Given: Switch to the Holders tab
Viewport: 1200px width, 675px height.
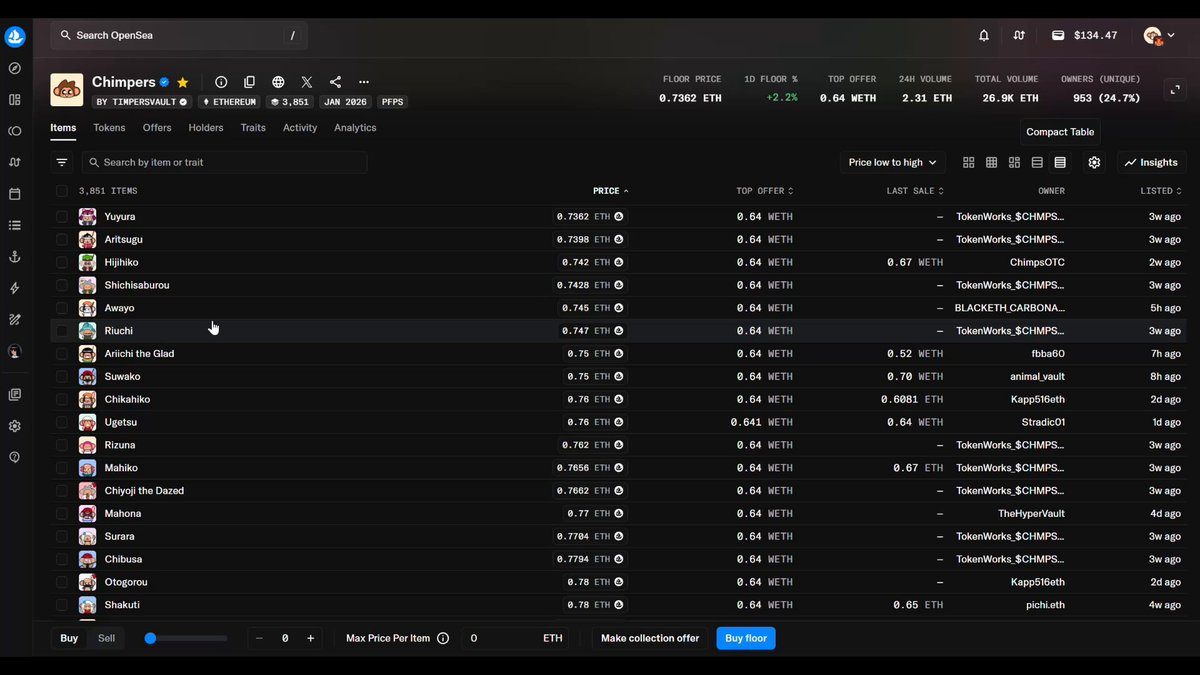Looking at the screenshot, I should 206,128.
